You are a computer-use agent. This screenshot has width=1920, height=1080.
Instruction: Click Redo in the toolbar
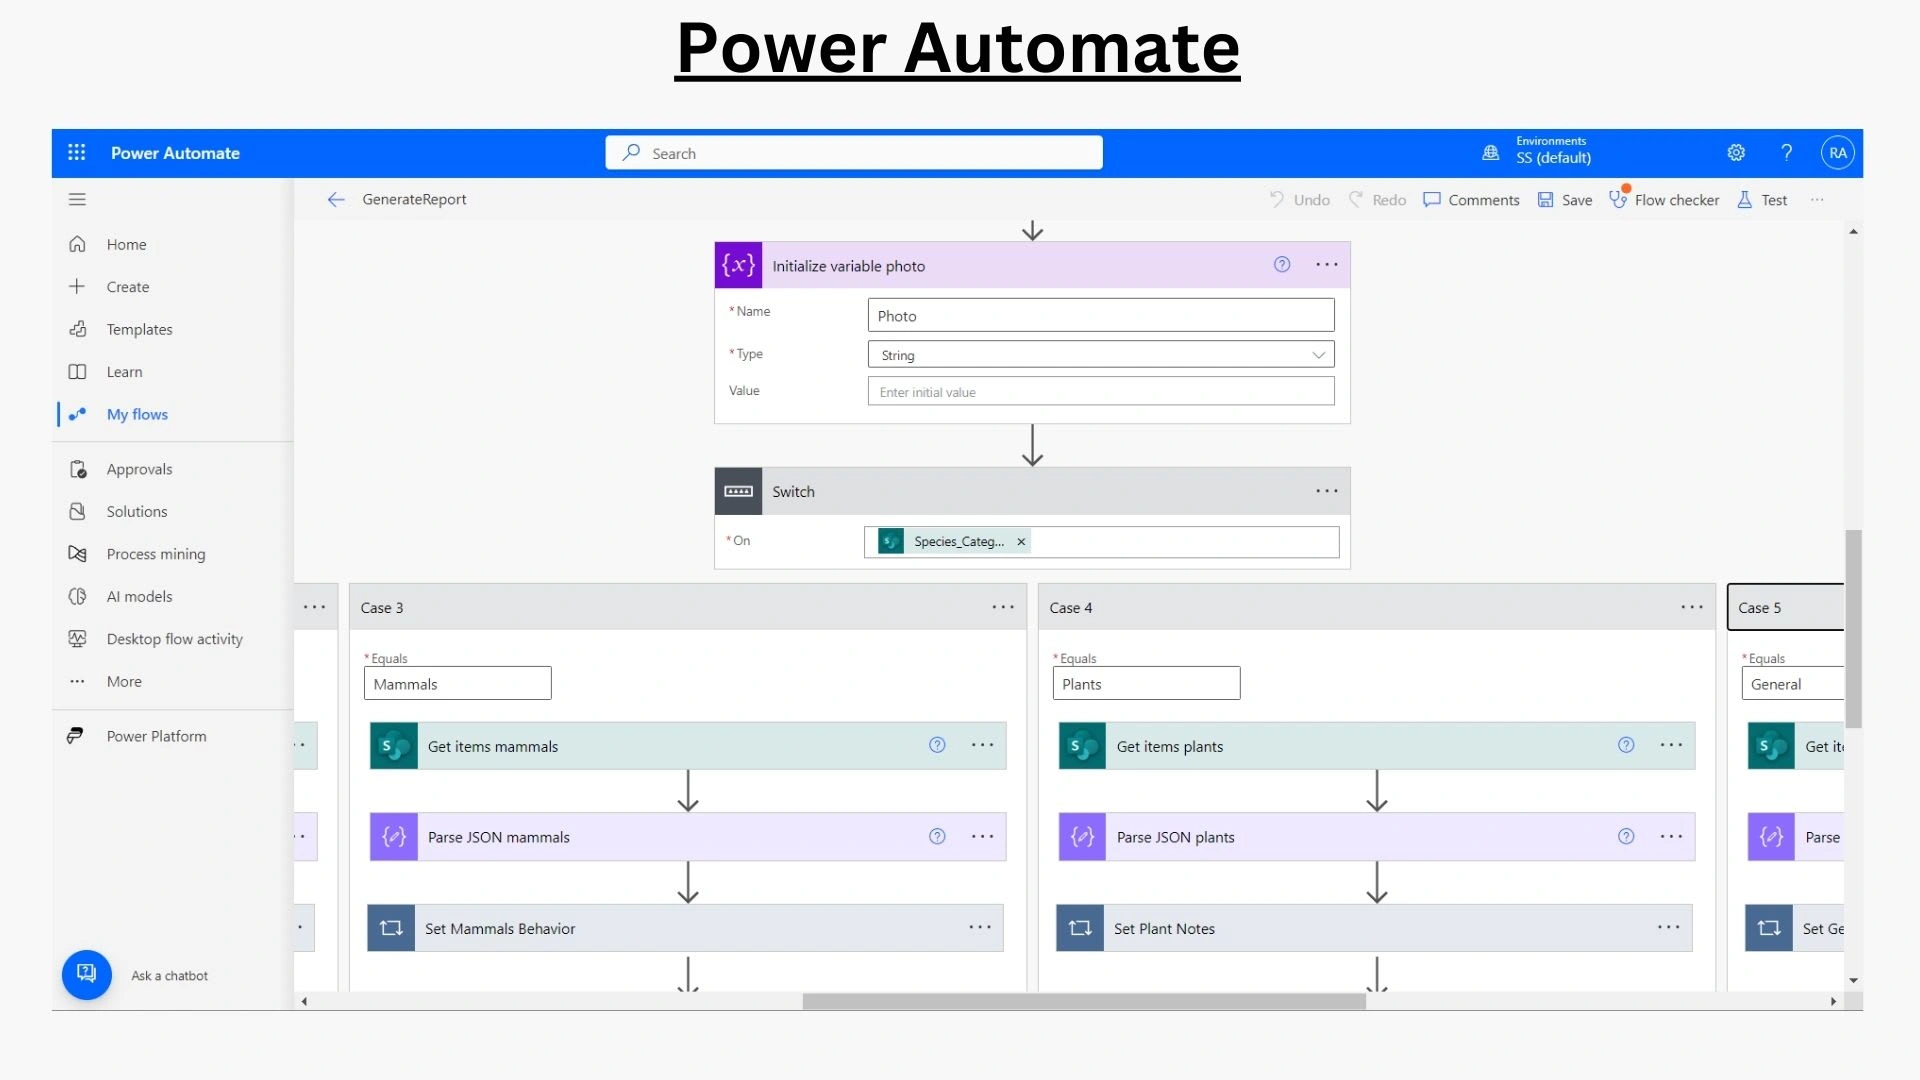click(1377, 200)
